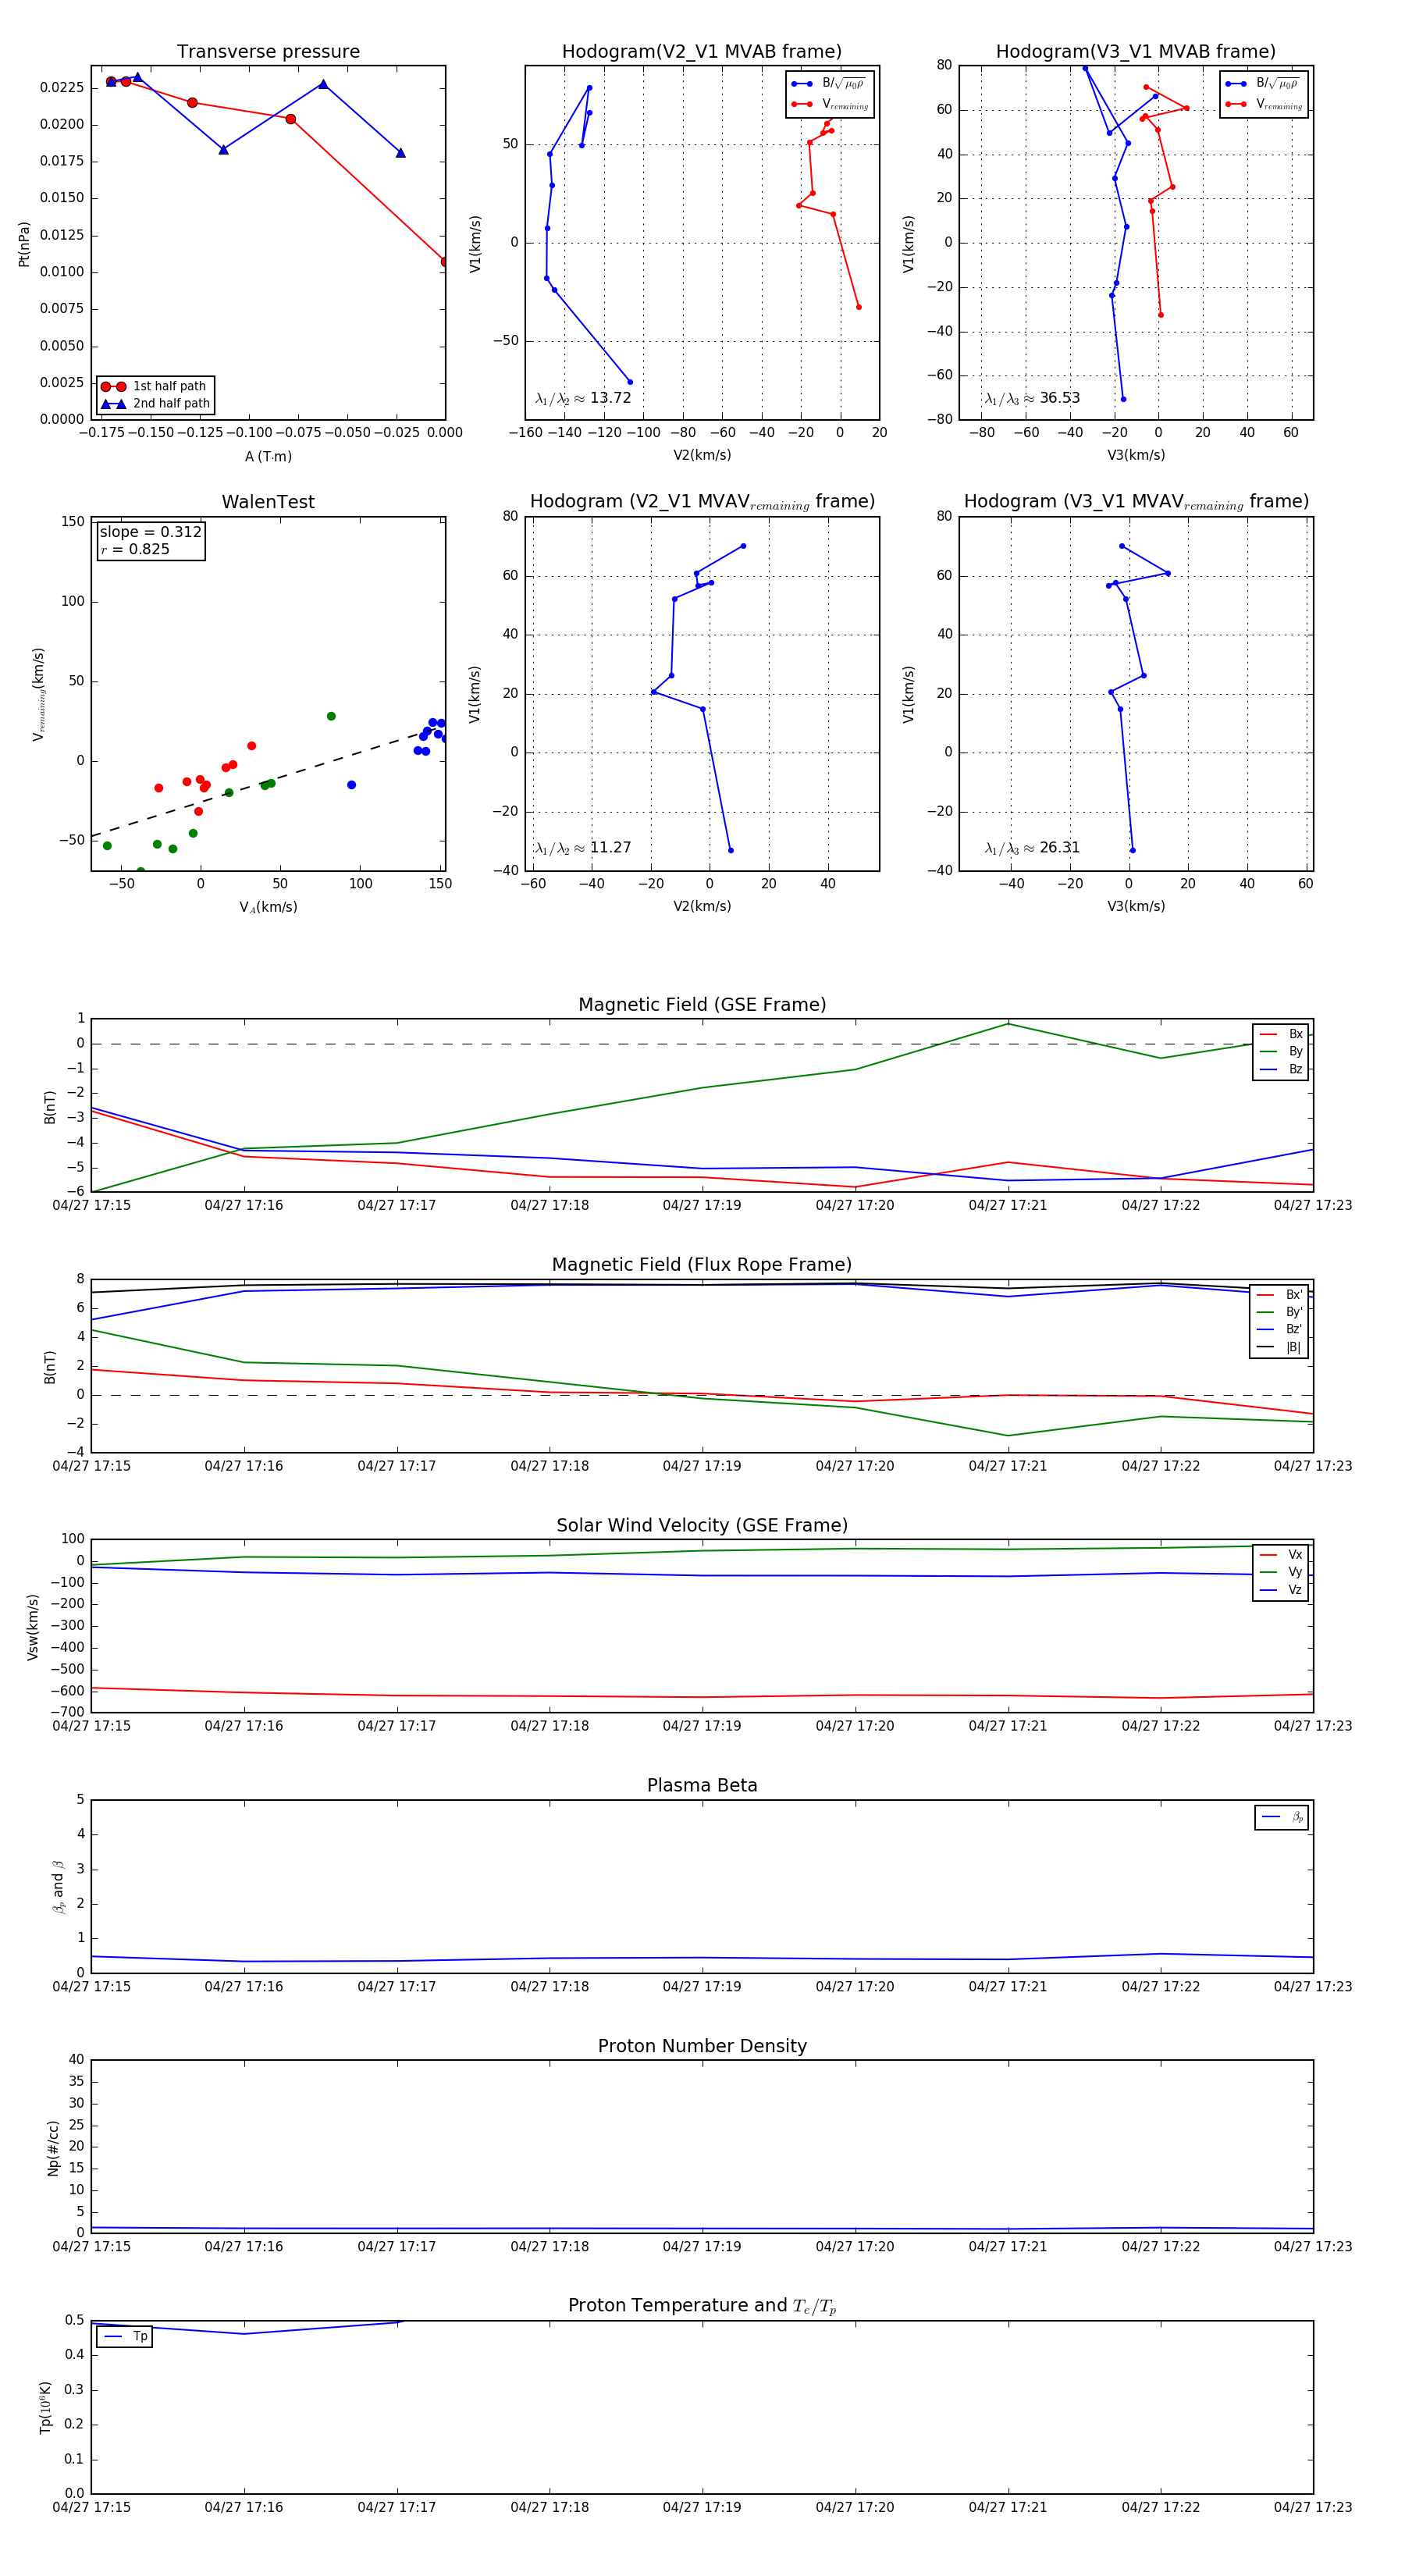Image resolution: width=1405 pixels, height=2576 pixels.
Task: Click the "V2(km/s)" label under V2_V1 MVAB hodogram
Action: click(702, 455)
